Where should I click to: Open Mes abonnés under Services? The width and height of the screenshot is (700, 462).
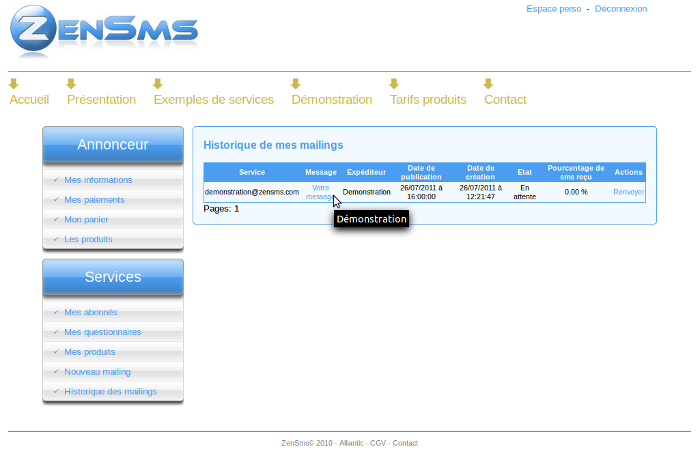[x=90, y=313]
